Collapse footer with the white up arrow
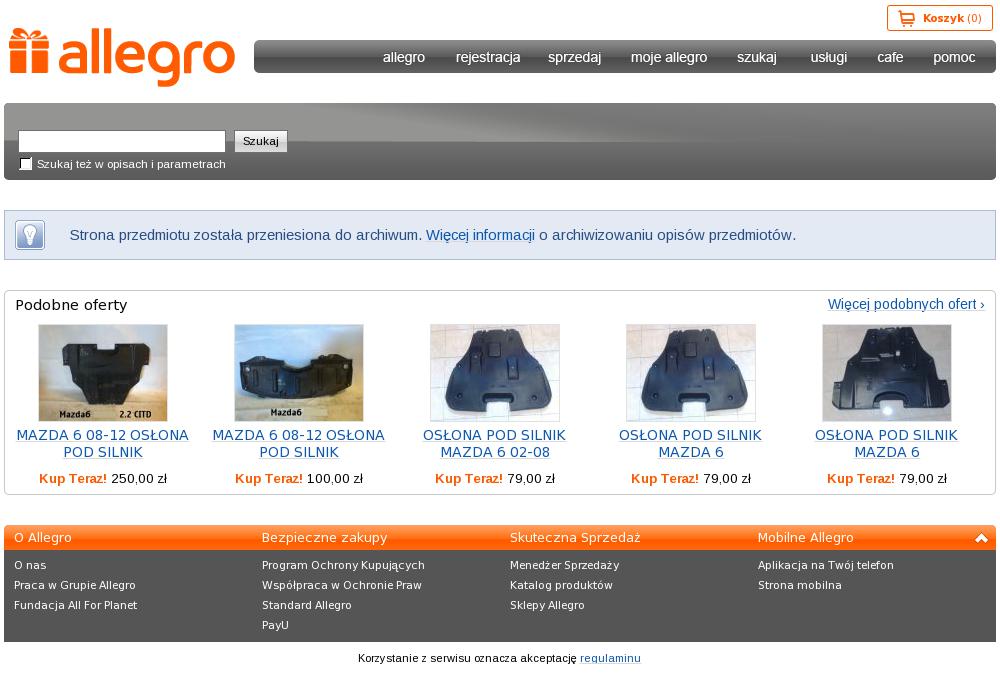 (x=981, y=538)
